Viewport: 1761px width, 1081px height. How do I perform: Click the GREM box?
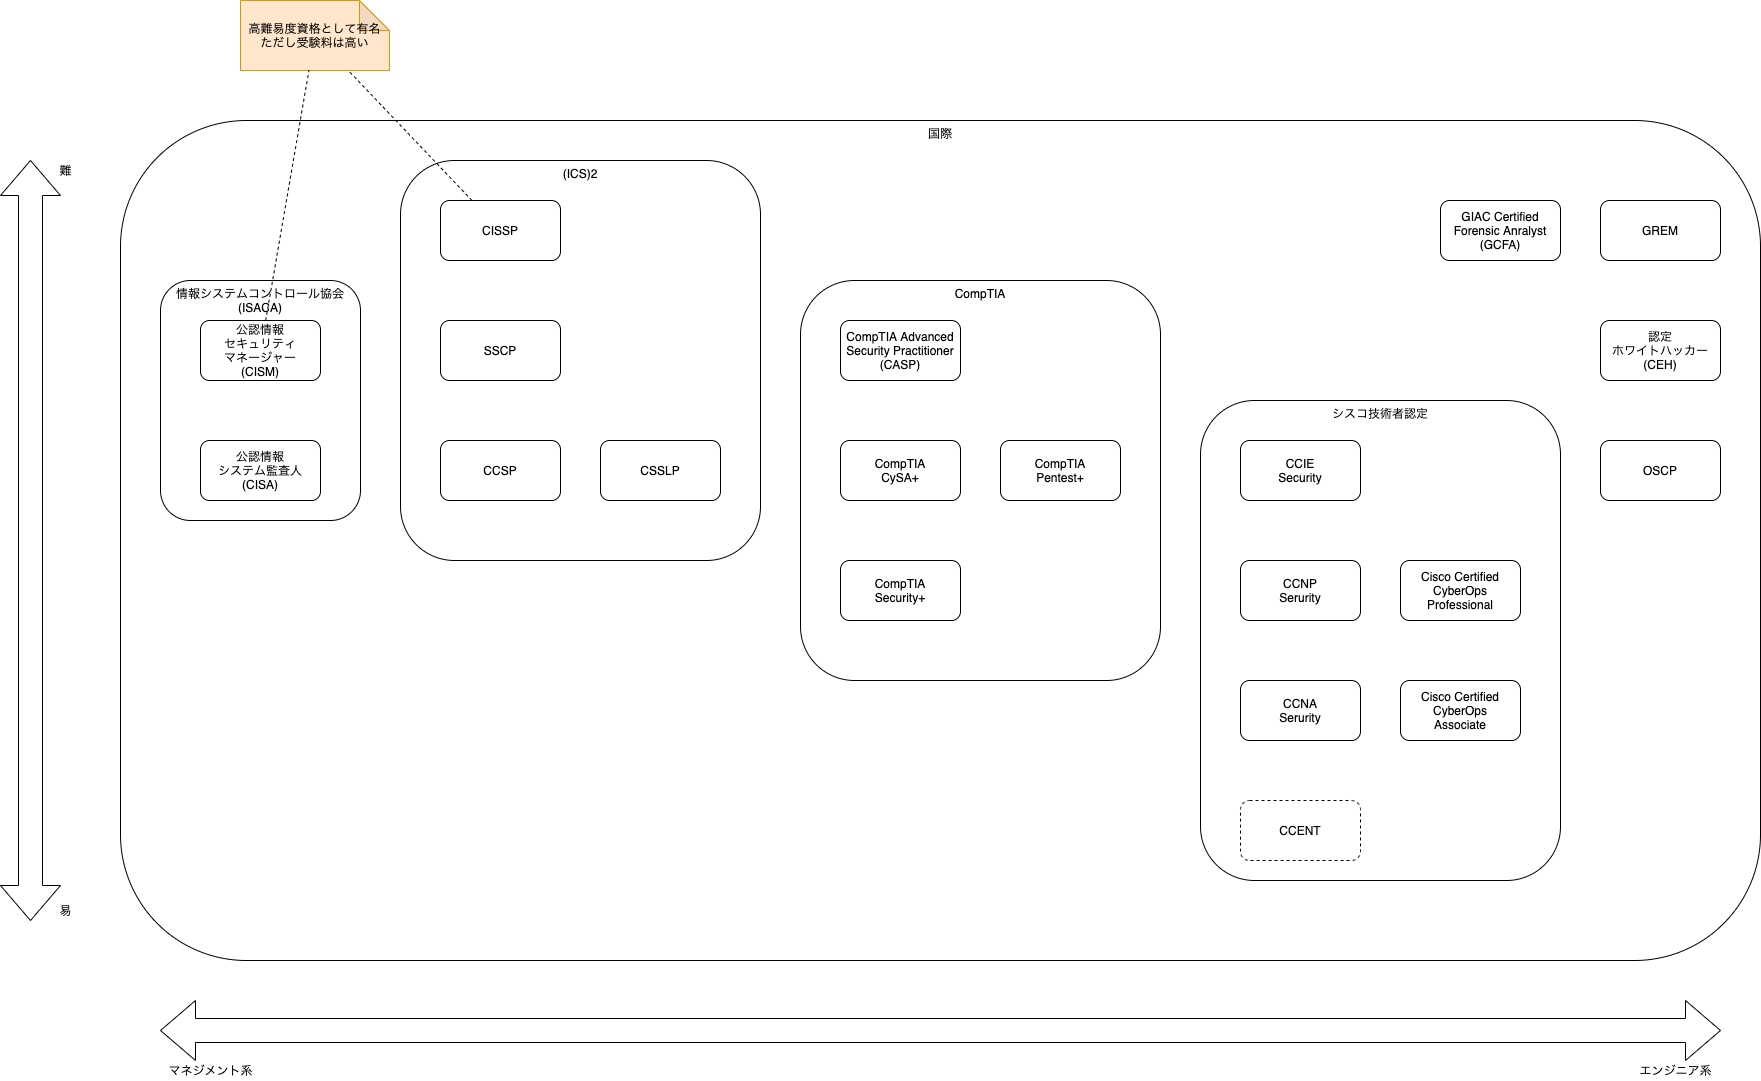click(1660, 231)
